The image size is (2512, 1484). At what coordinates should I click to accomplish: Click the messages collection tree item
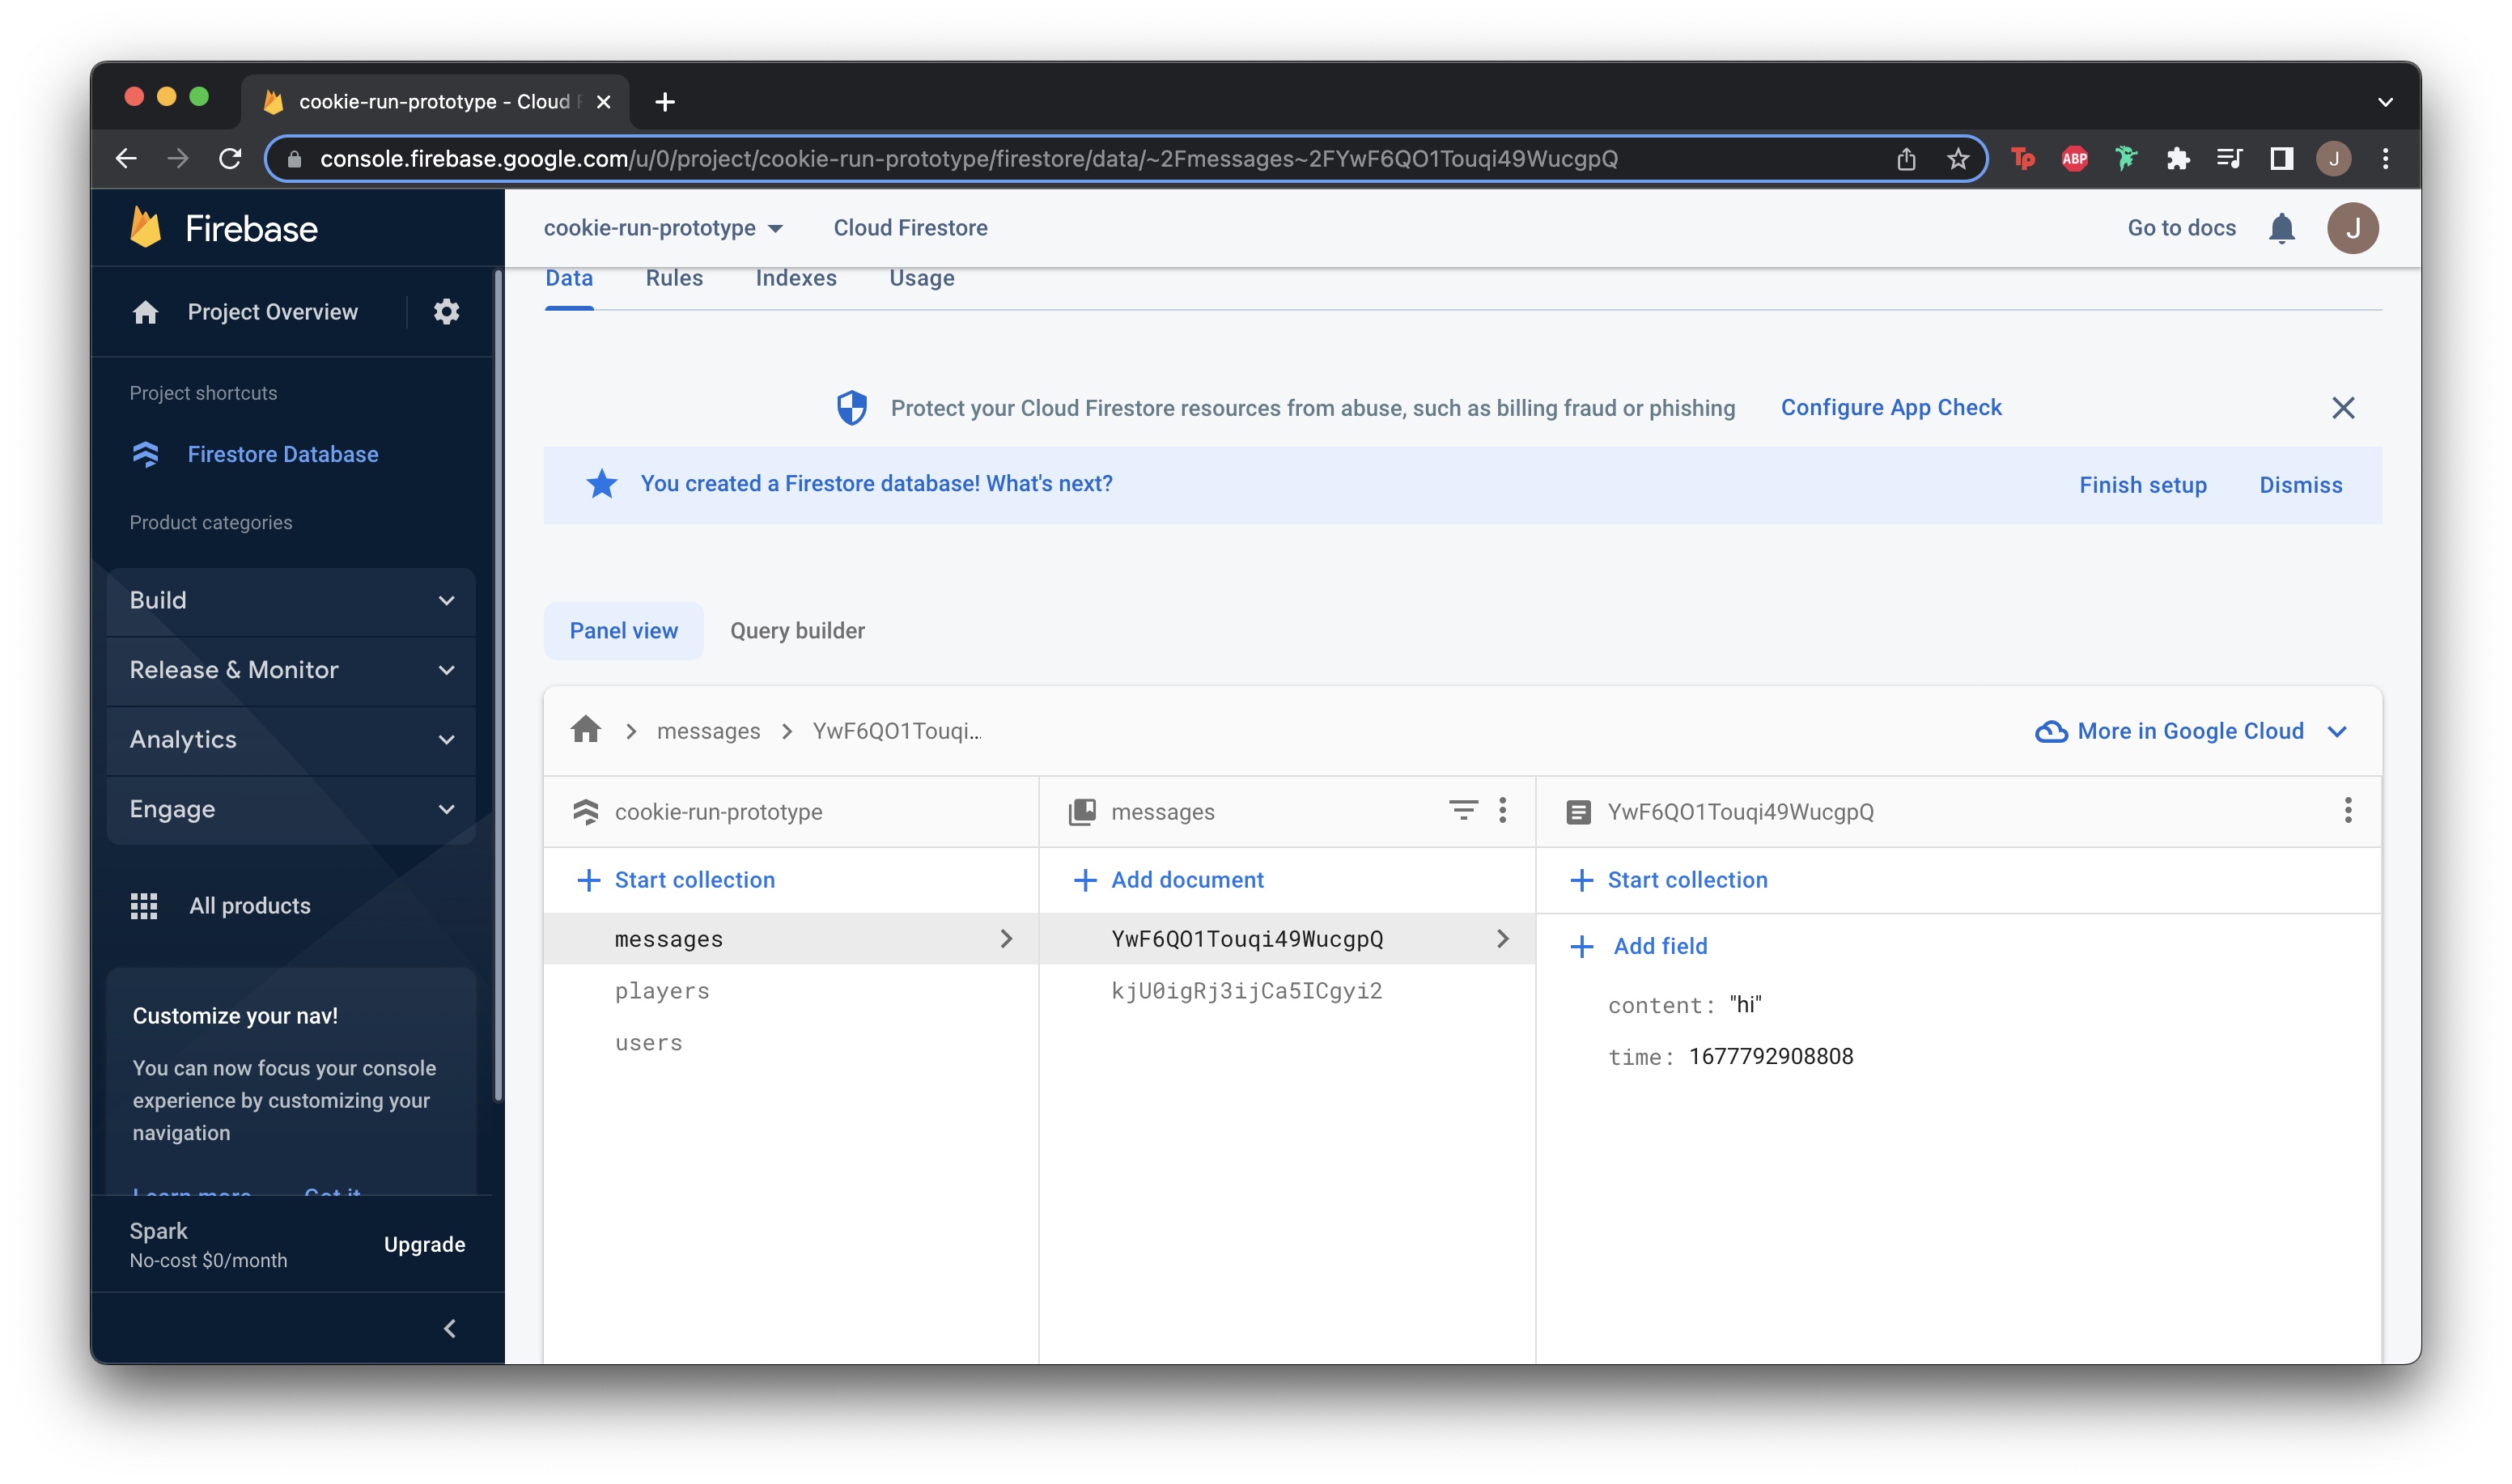coord(668,938)
